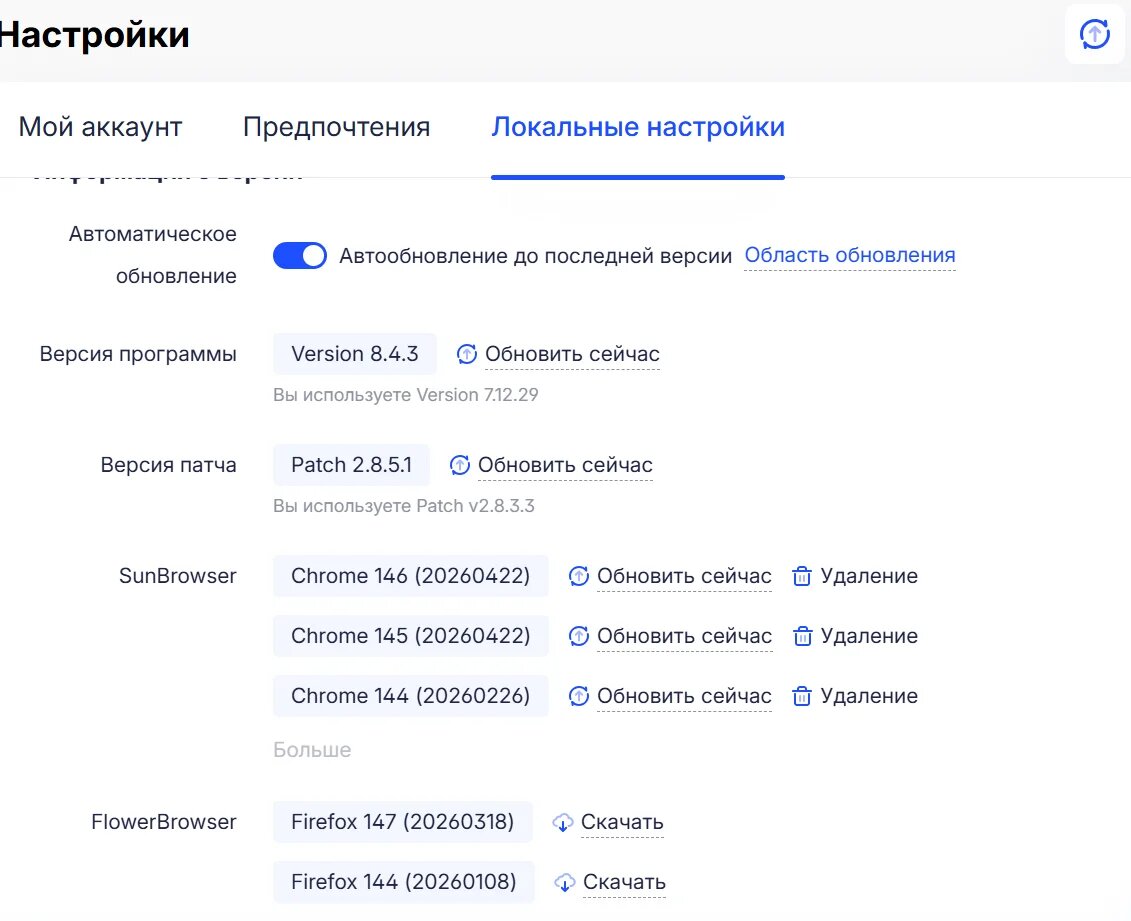Click the Firefox 144 (20260108) entry
The image size is (1131, 921).
(404, 882)
